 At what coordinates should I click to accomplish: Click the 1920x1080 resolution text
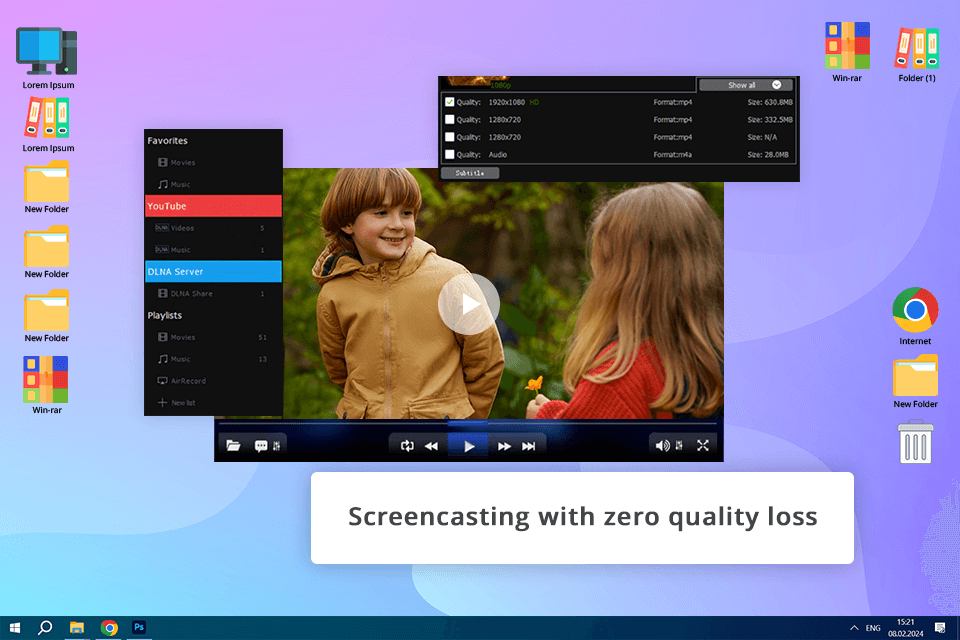pyautogui.click(x=506, y=102)
